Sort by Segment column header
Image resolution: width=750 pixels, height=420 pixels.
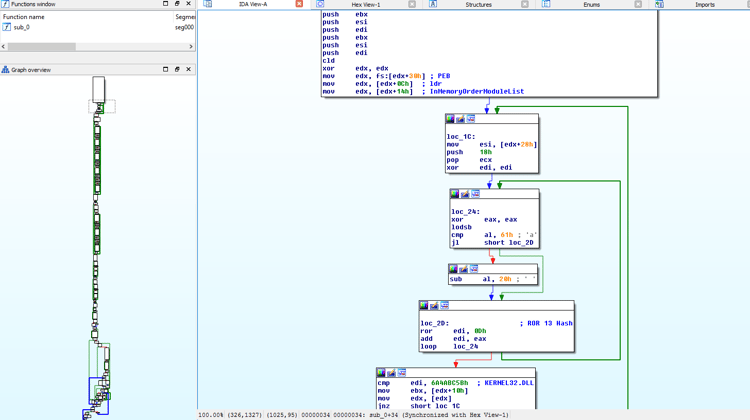click(185, 17)
